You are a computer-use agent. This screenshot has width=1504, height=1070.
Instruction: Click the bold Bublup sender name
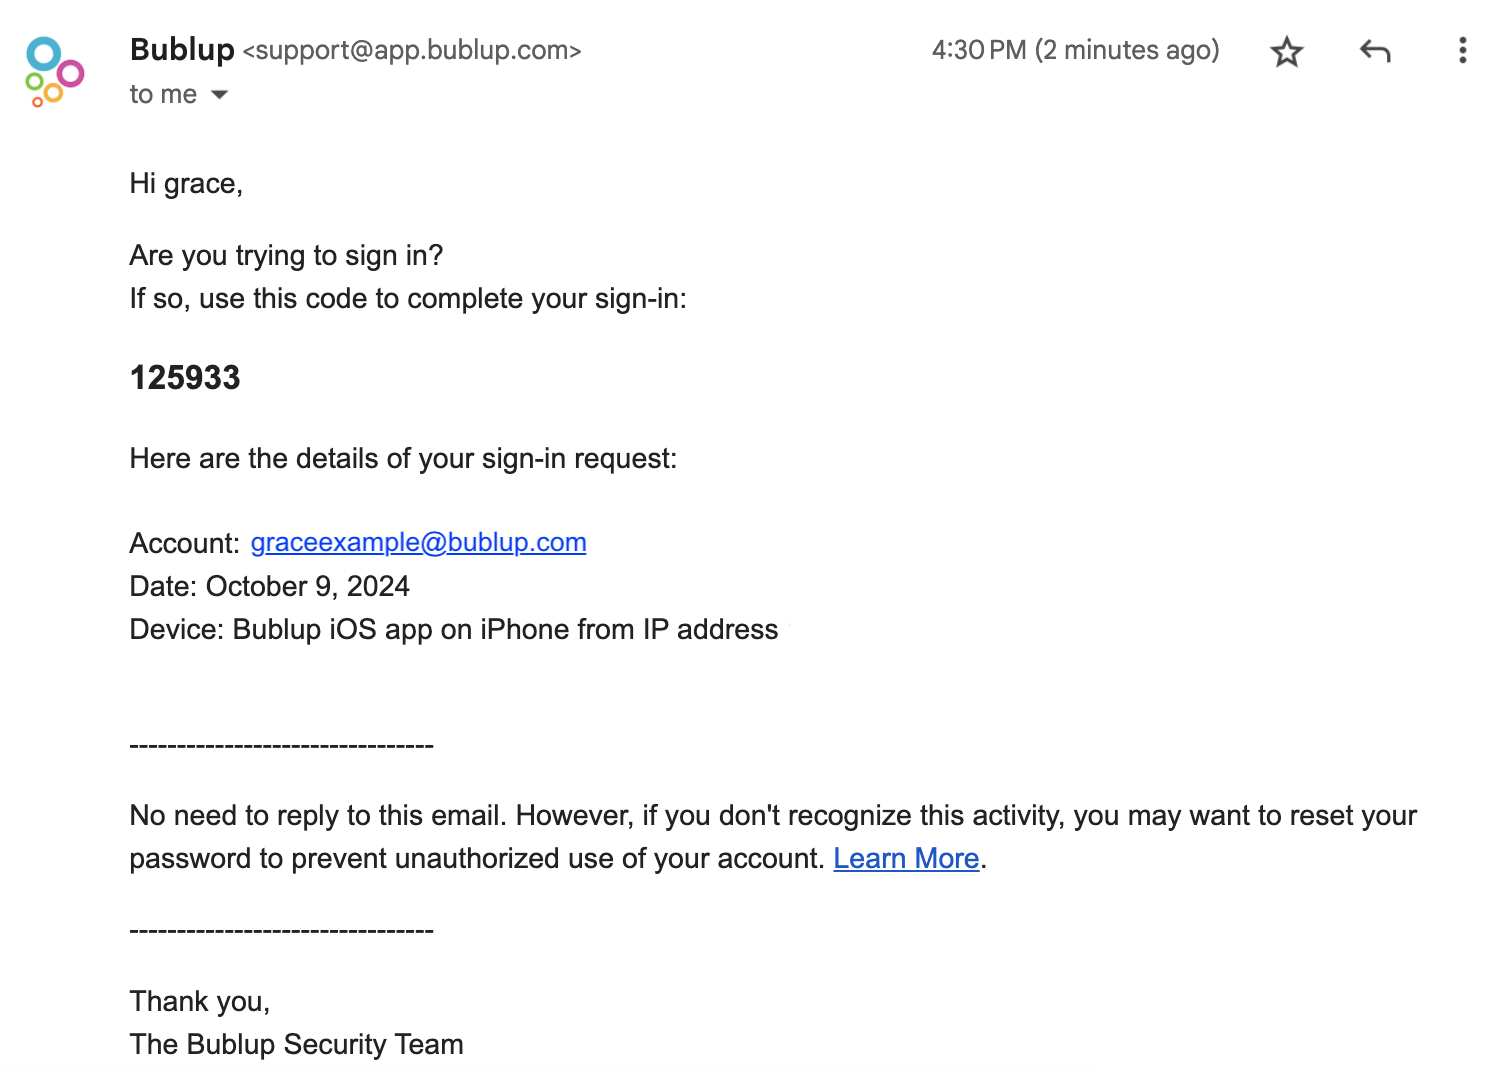(182, 49)
